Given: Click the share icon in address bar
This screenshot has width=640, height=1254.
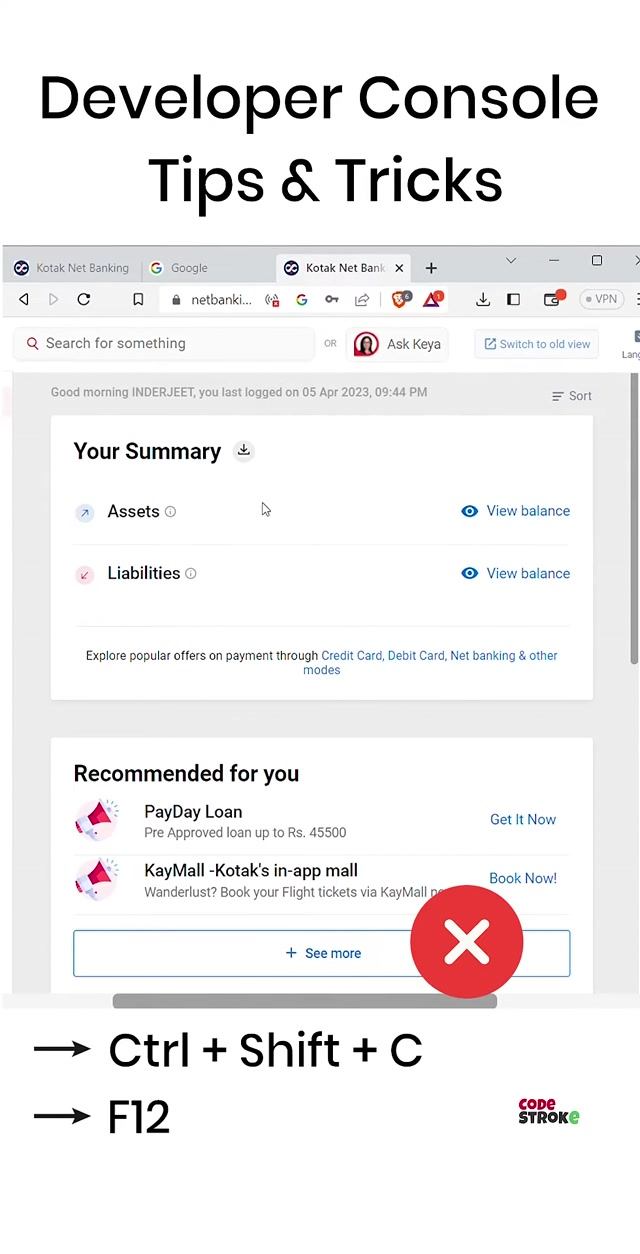Looking at the screenshot, I should click(362, 299).
